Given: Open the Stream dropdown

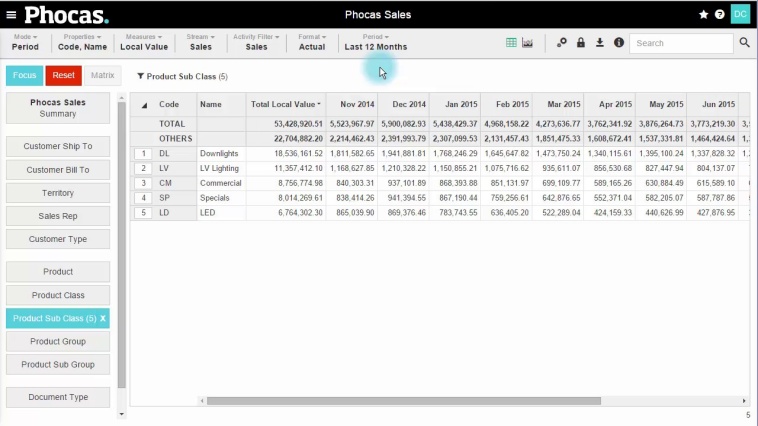Looking at the screenshot, I should pos(201,42).
